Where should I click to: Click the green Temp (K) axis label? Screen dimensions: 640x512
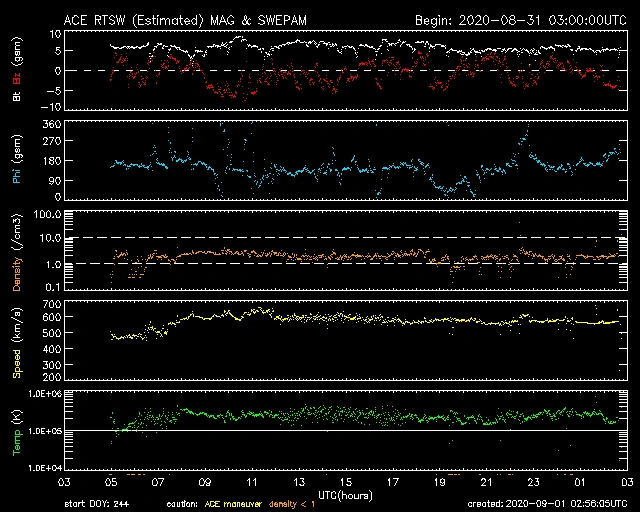[x=17, y=429]
